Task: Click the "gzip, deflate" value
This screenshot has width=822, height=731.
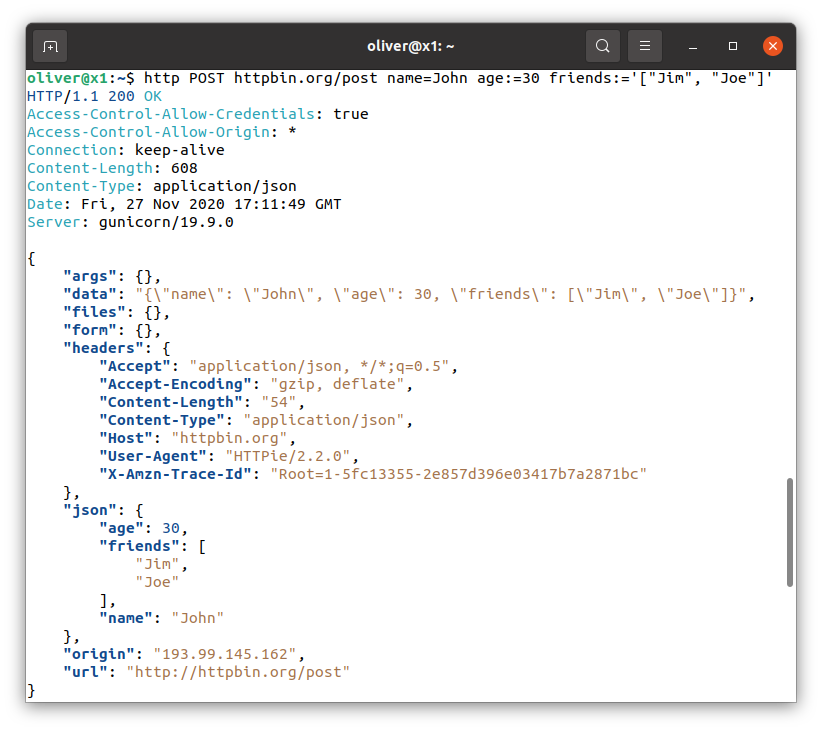Action: [337, 384]
